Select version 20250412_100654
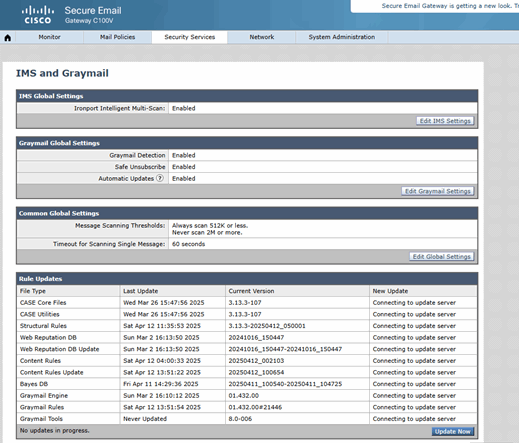 pyautogui.click(x=256, y=372)
